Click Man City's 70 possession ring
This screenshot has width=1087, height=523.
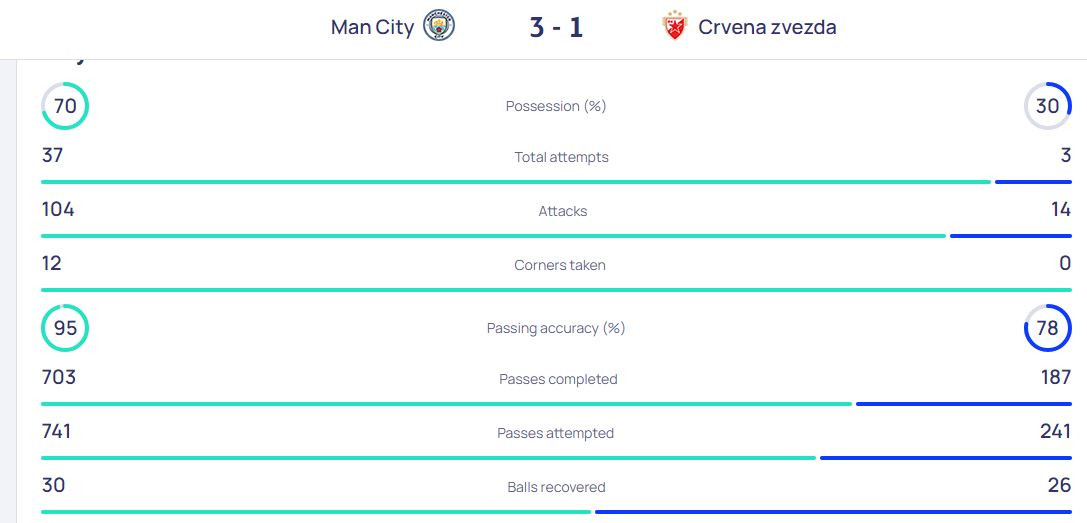65,106
